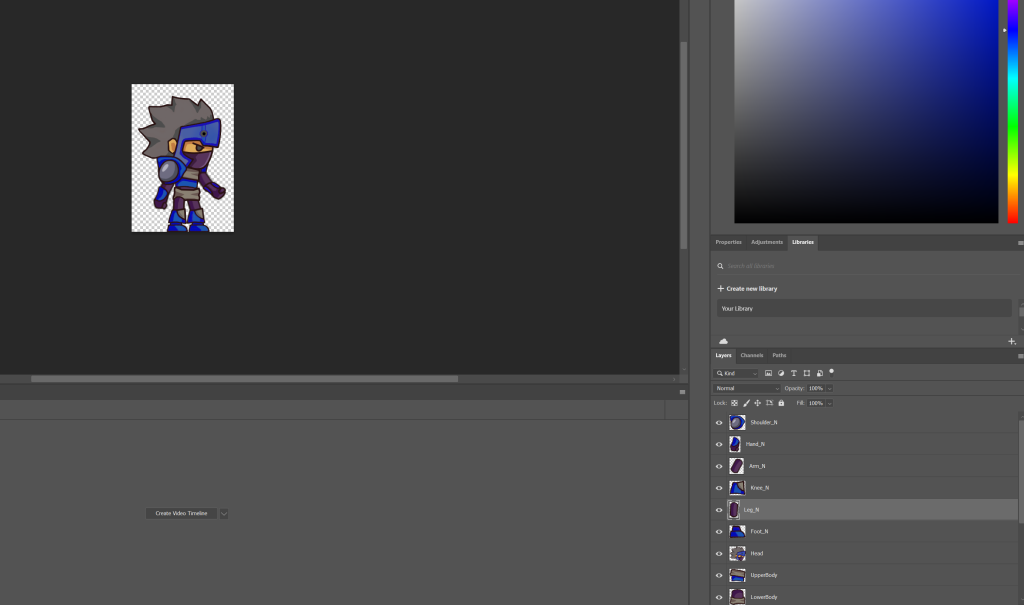Switch to the Adjustments tab
1024x605 pixels.
tap(767, 242)
